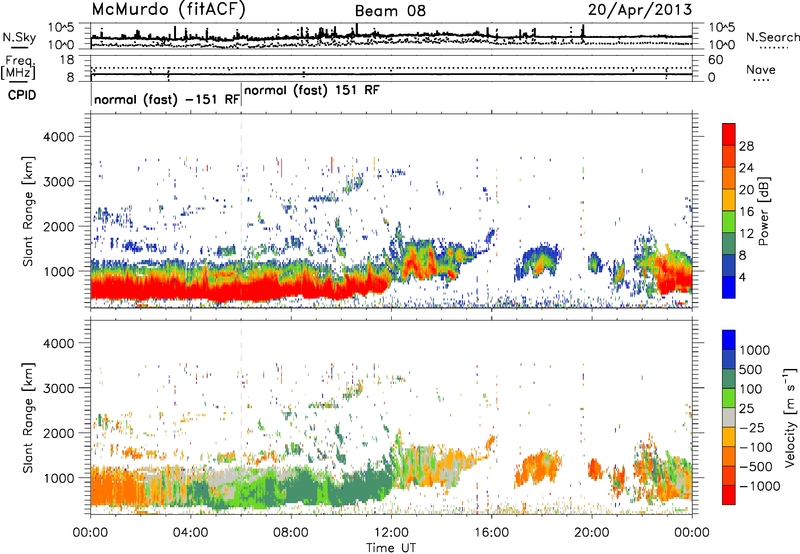The width and height of the screenshot is (800, 554).
Task: Click the '-25' tick on Velocity colorbar
Action: tap(751, 428)
